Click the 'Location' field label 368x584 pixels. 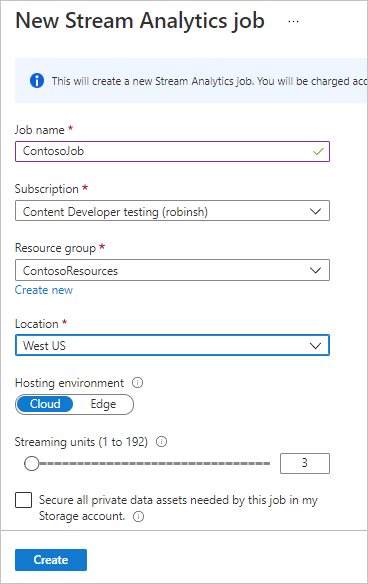[x=37, y=324]
